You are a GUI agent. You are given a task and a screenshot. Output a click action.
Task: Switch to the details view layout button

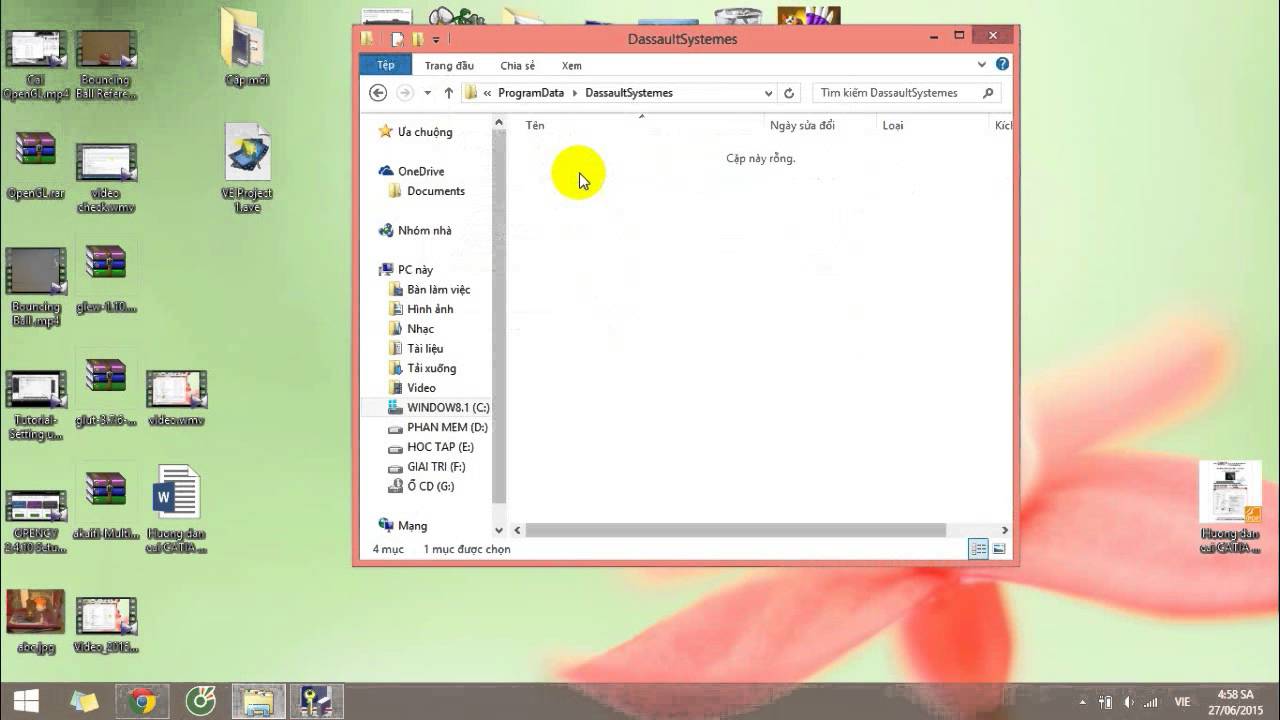979,549
